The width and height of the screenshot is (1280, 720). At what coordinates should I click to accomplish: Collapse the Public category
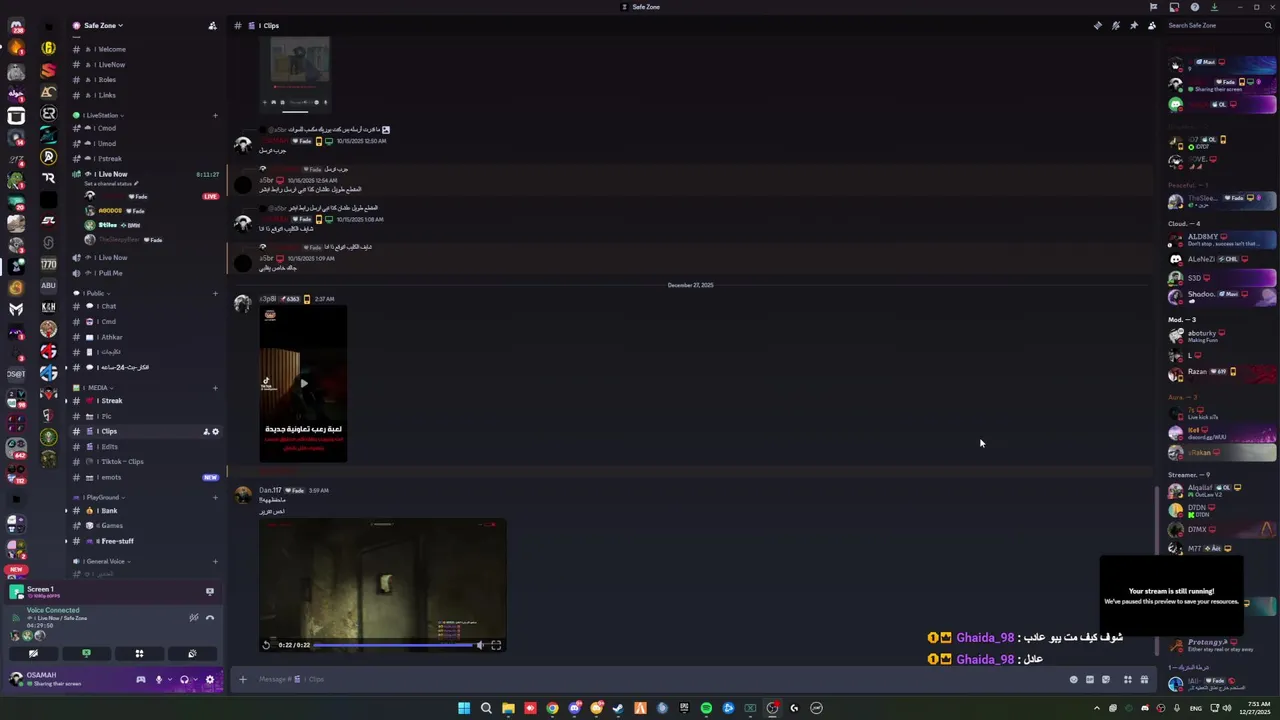coord(94,293)
